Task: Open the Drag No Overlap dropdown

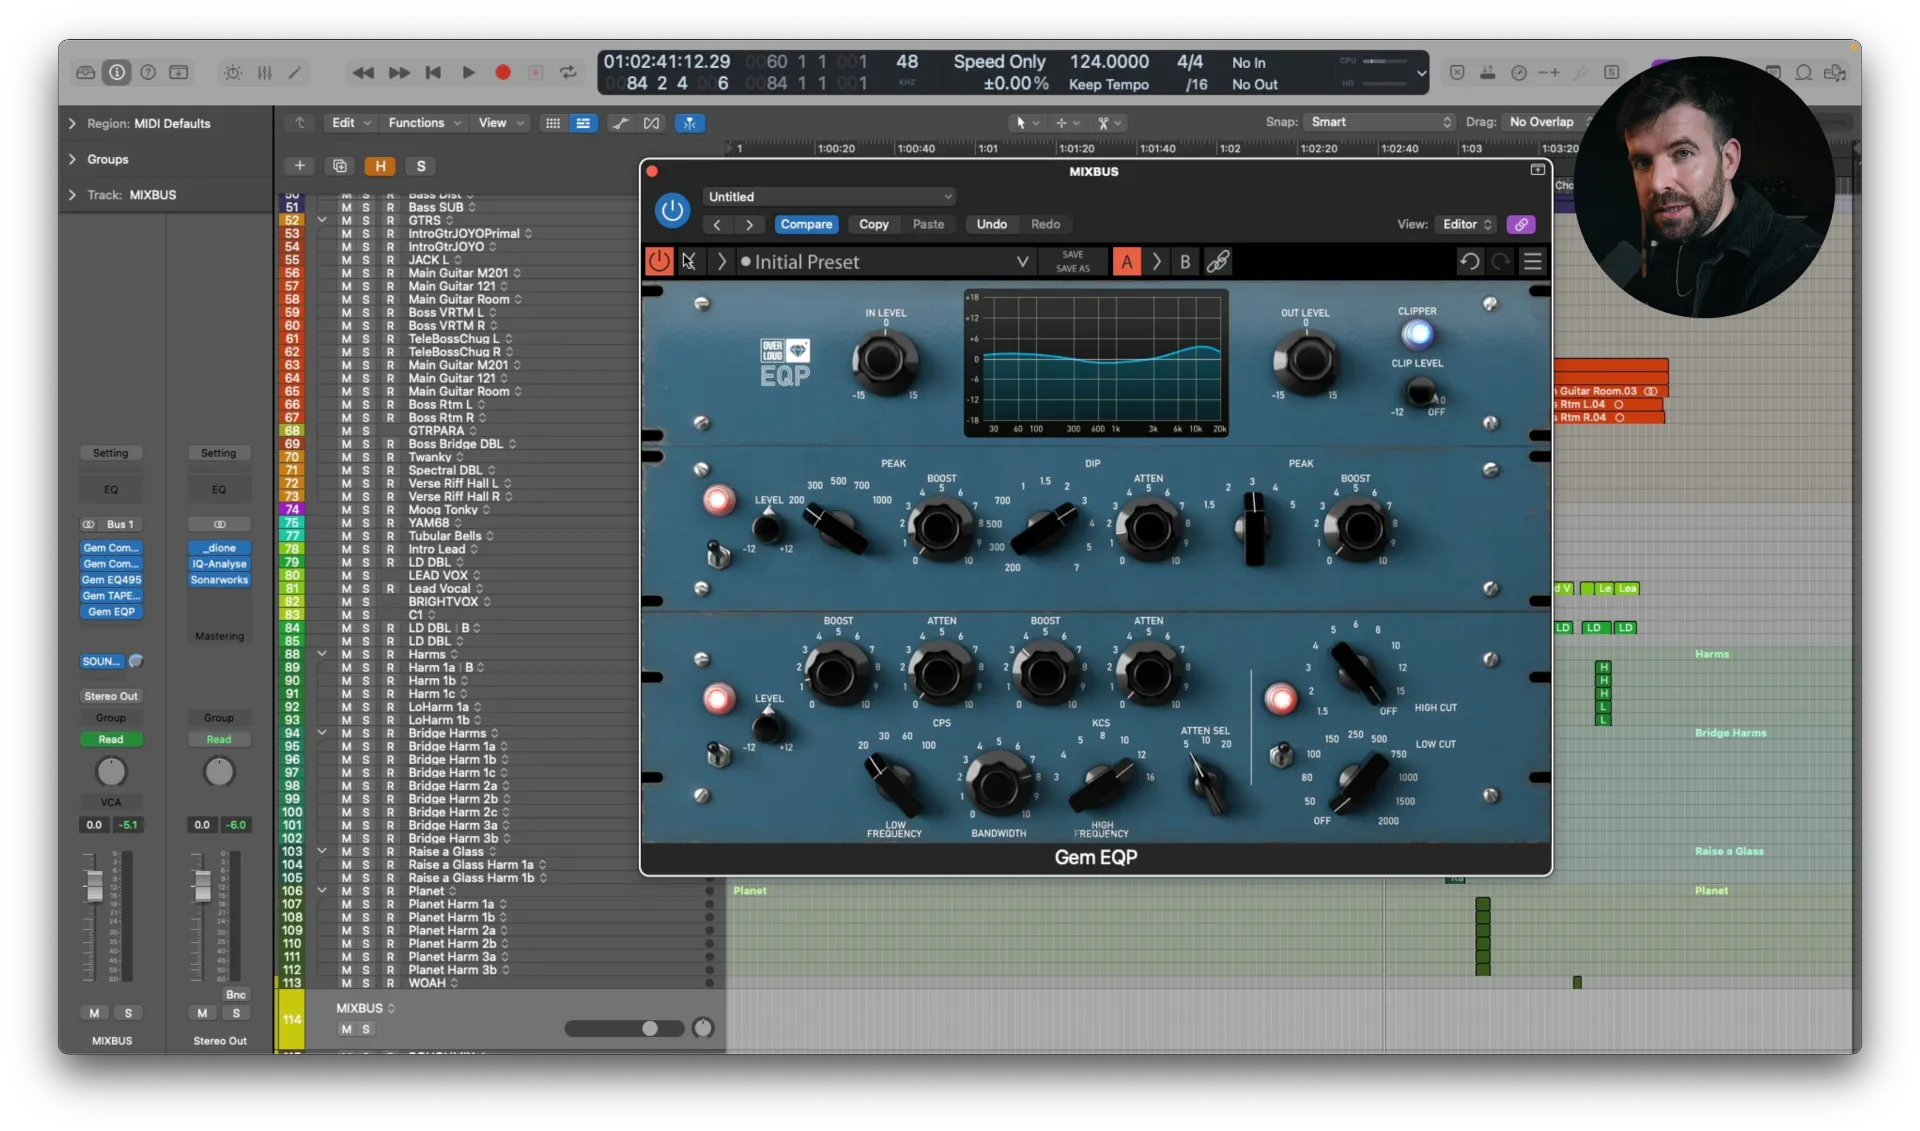Action: 1549,122
